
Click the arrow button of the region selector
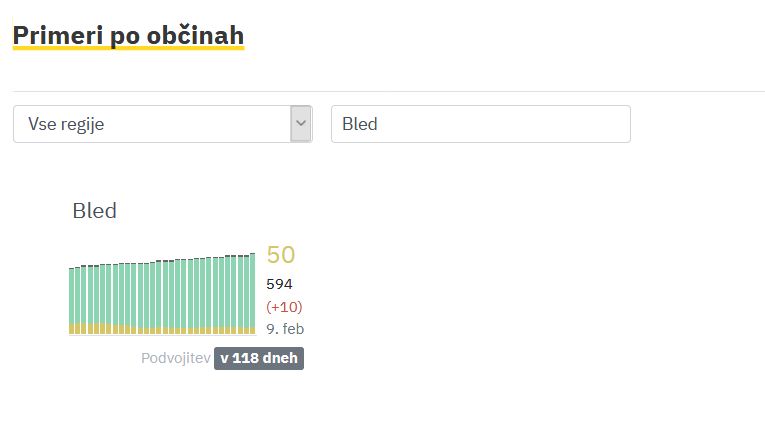(301, 124)
